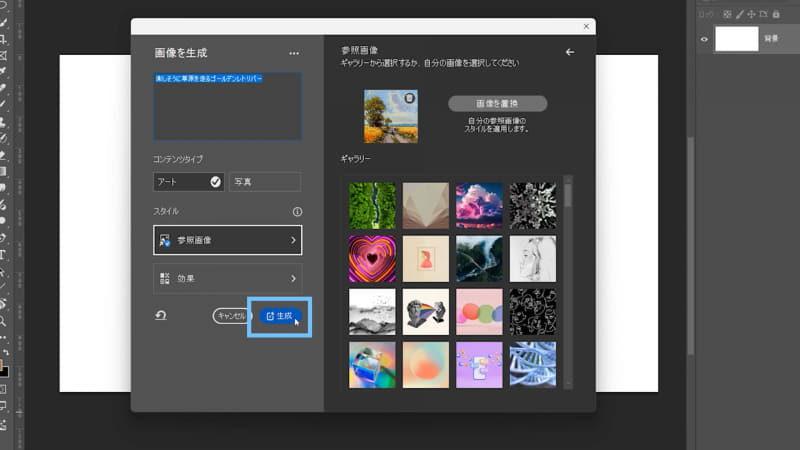Image resolution: width=800 pixels, height=450 pixels.
Task: Click the selected landscape painting reference thumbnail
Action: pos(391,116)
